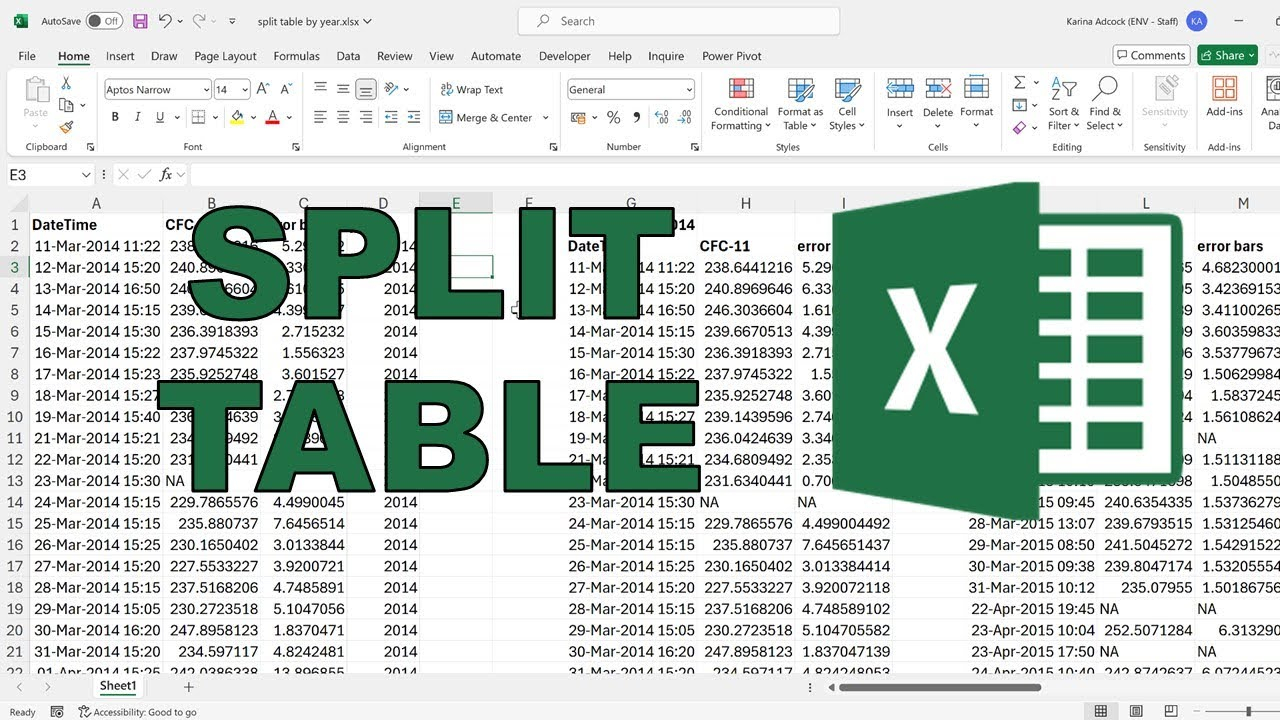Click the Search box
The height and width of the screenshot is (720, 1280).
(678, 21)
